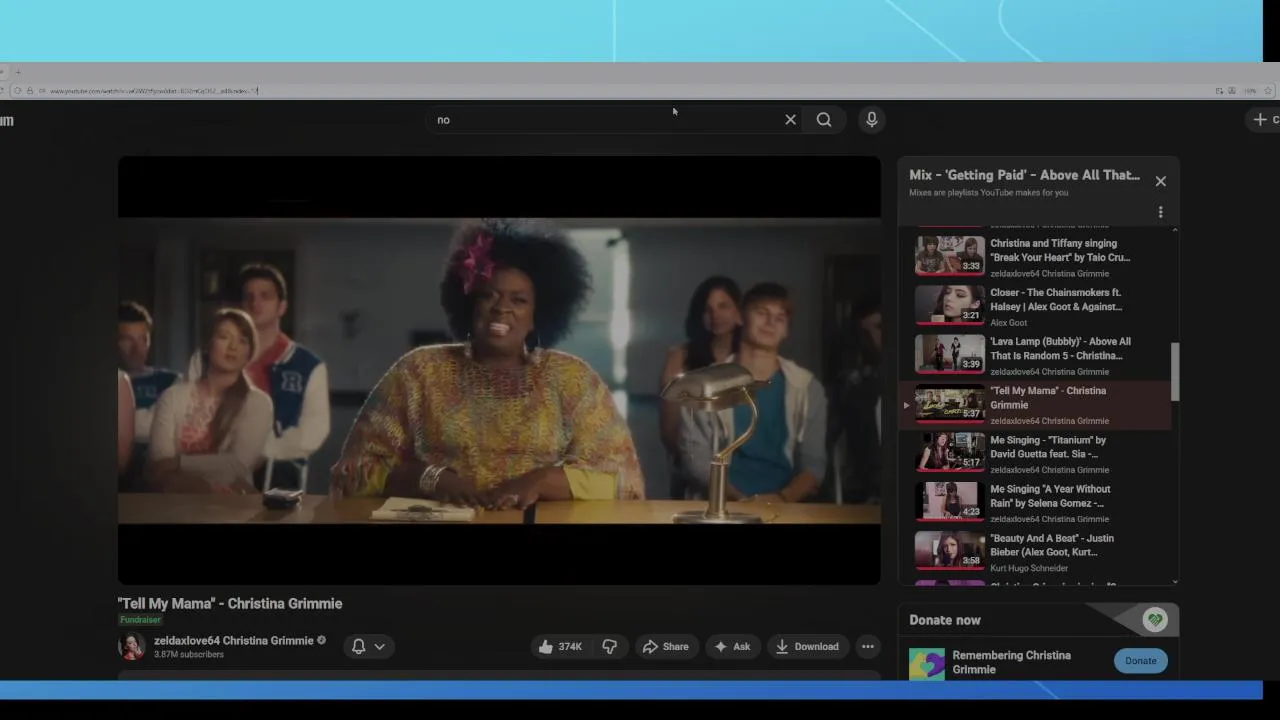Click the blue Donate button
The width and height of the screenshot is (1280, 720).
(1140, 661)
